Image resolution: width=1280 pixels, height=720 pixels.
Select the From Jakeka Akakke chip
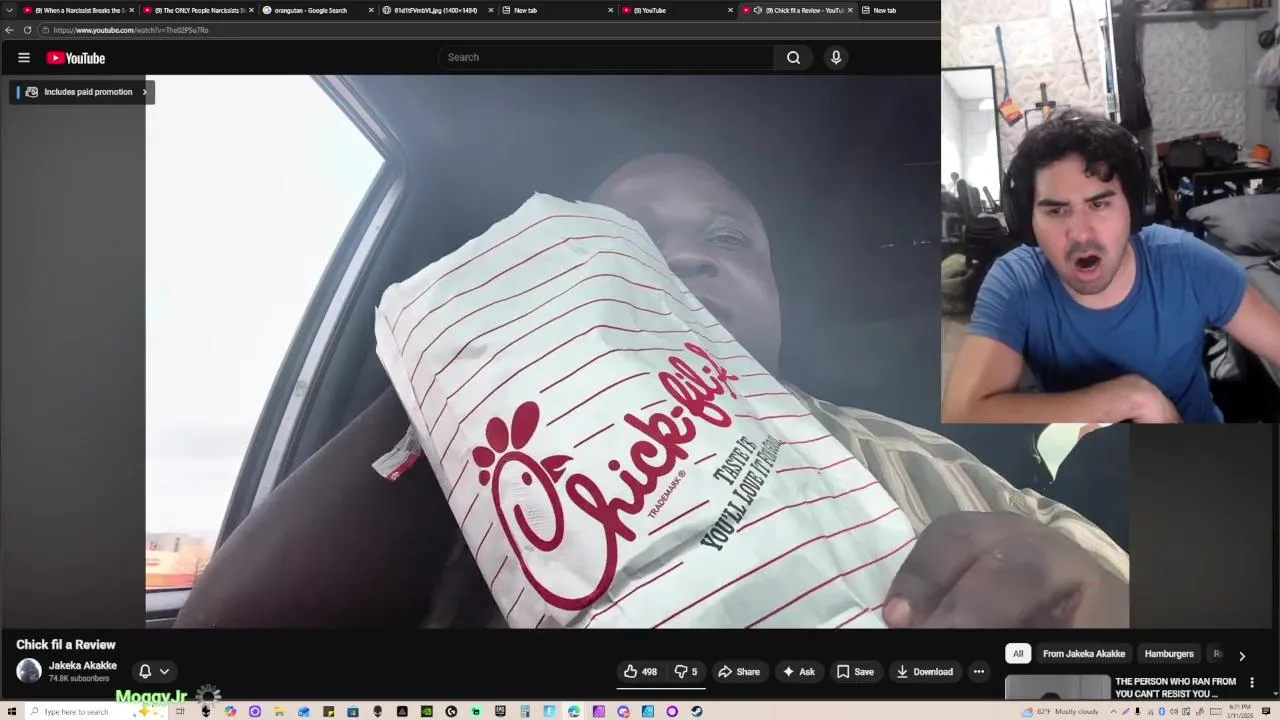1084,654
